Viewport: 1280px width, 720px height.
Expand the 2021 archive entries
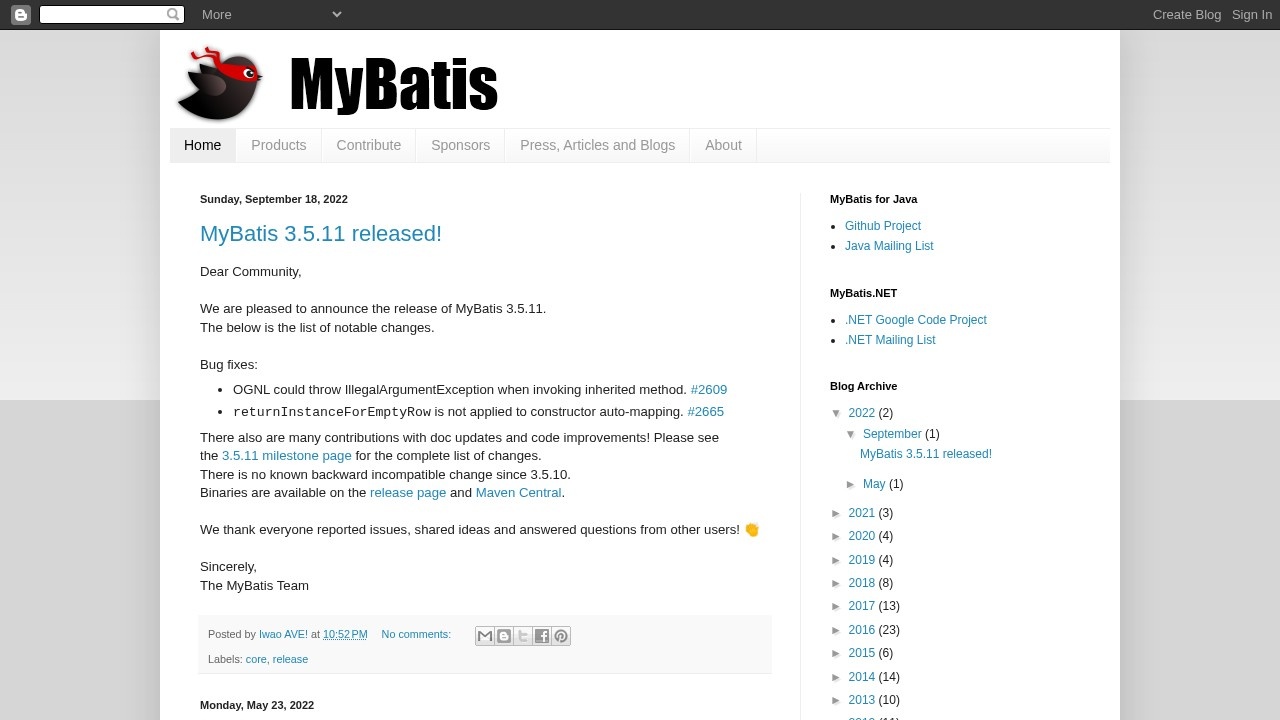click(x=838, y=513)
